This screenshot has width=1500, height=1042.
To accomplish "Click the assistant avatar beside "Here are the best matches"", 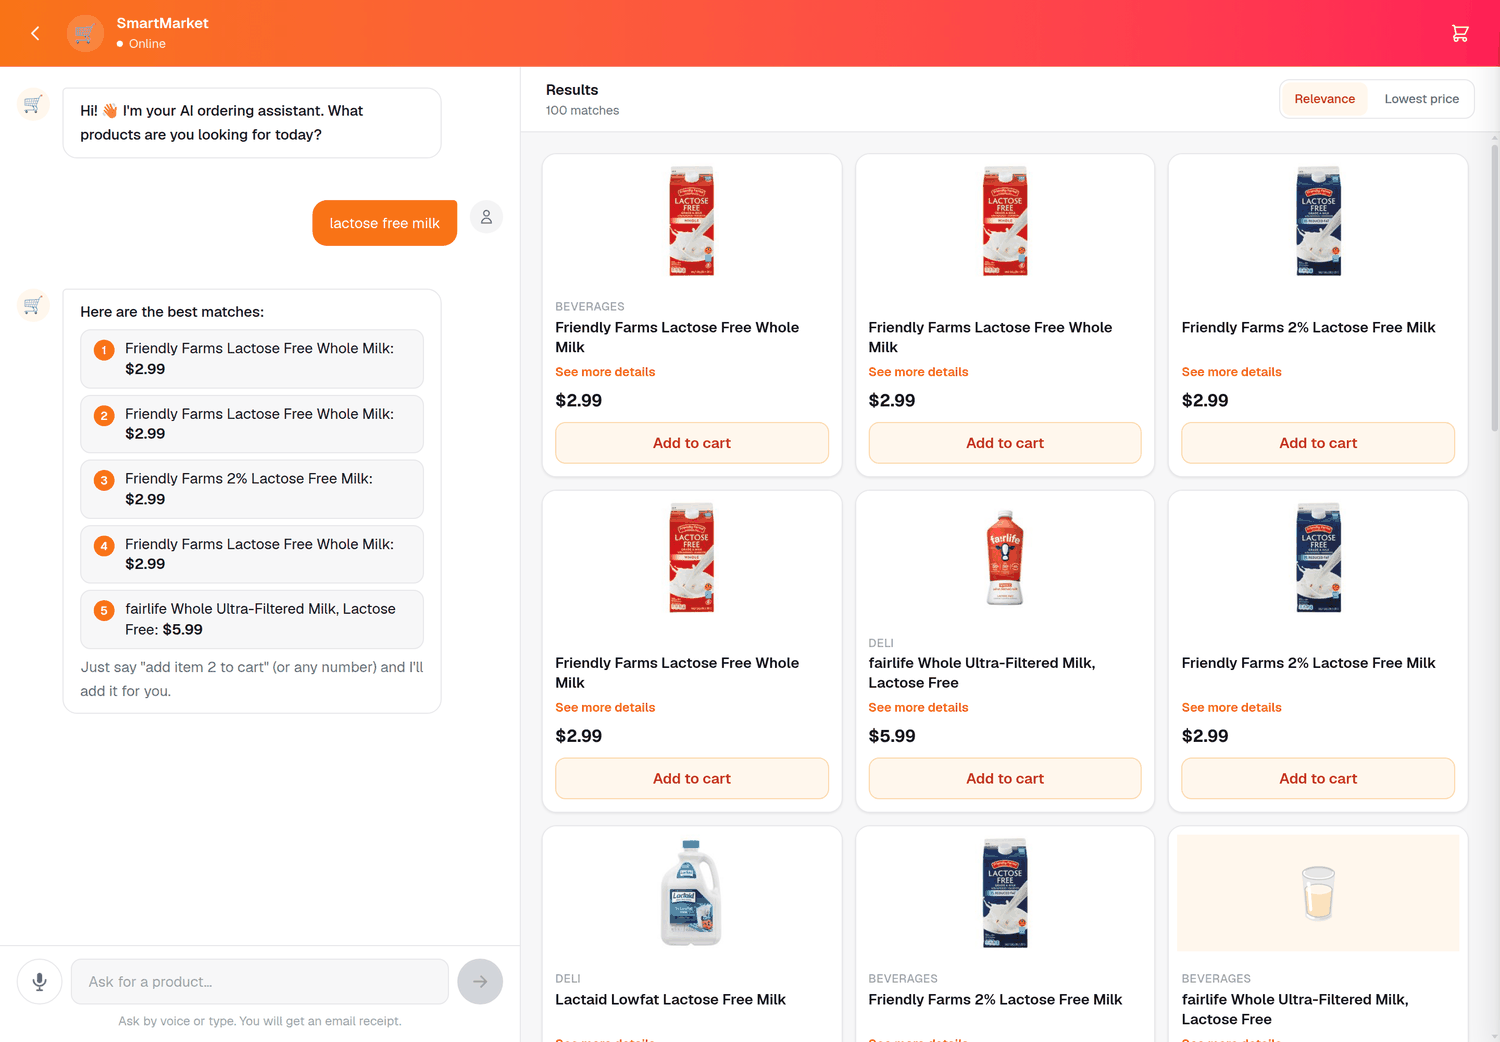I will tap(33, 305).
